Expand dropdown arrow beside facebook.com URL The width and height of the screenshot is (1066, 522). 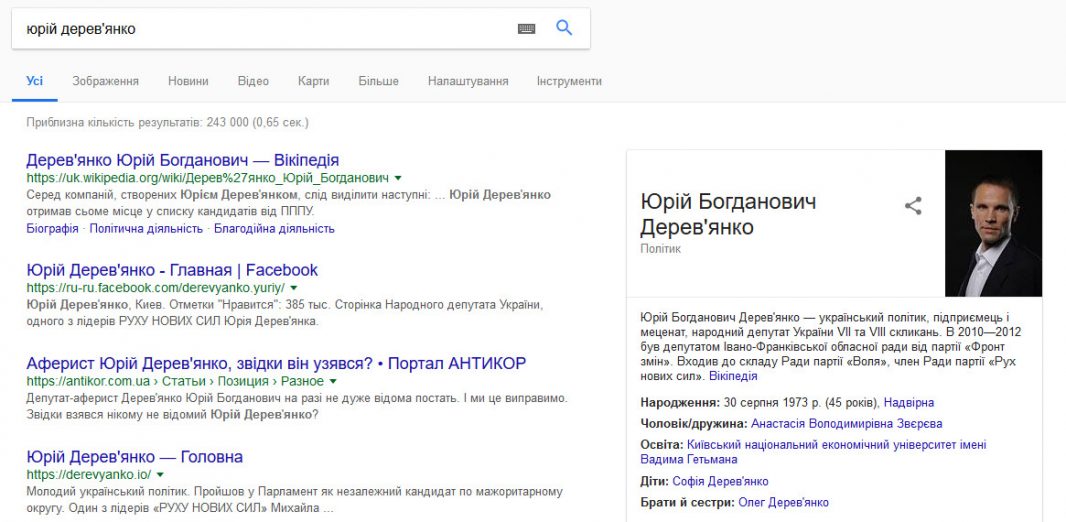click(294, 288)
